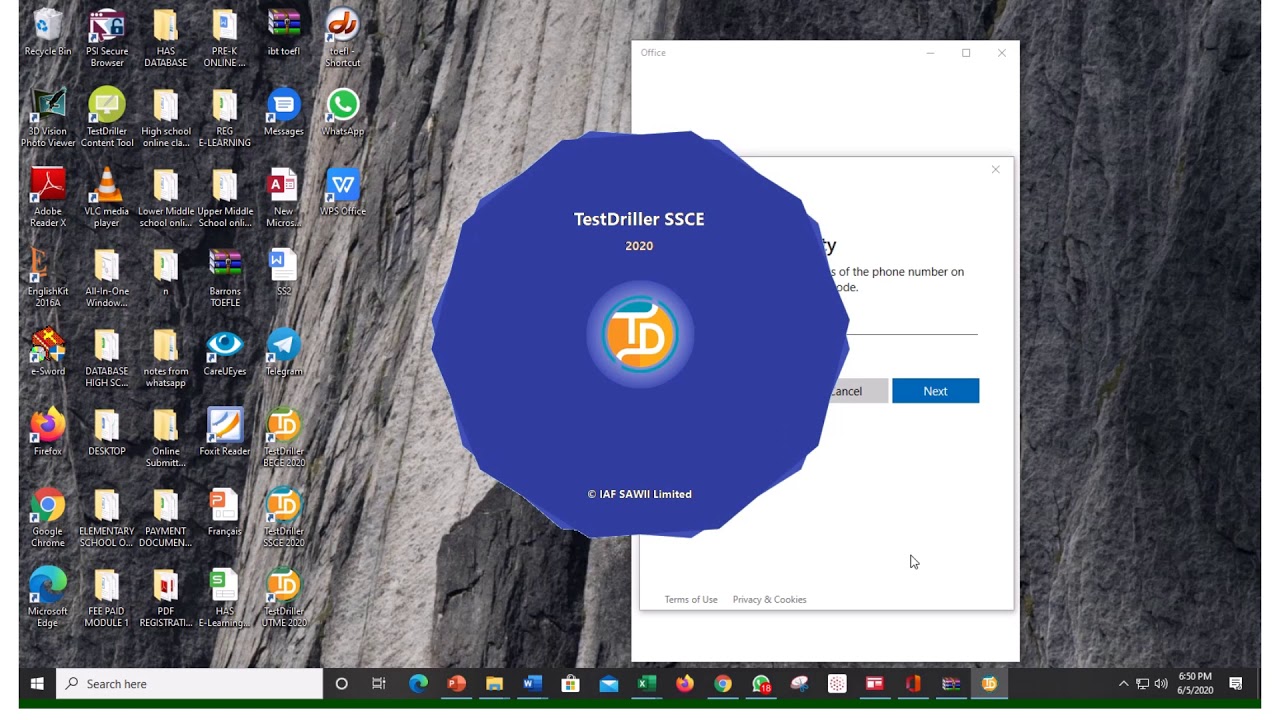The width and height of the screenshot is (1280, 720).
Task: Launch the VLC media player shortcut
Action: pyautogui.click(x=107, y=199)
